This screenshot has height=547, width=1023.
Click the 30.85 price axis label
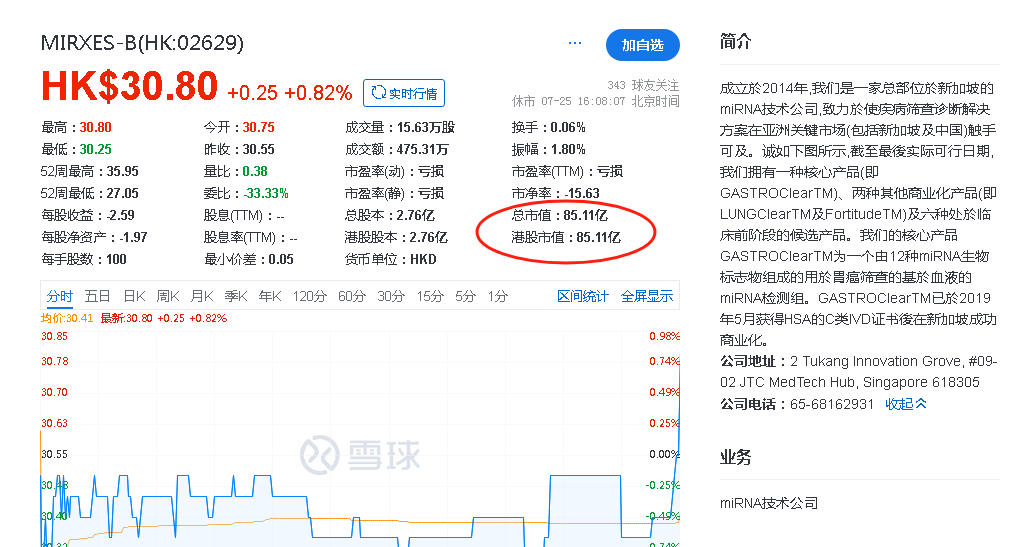pyautogui.click(x=54, y=337)
